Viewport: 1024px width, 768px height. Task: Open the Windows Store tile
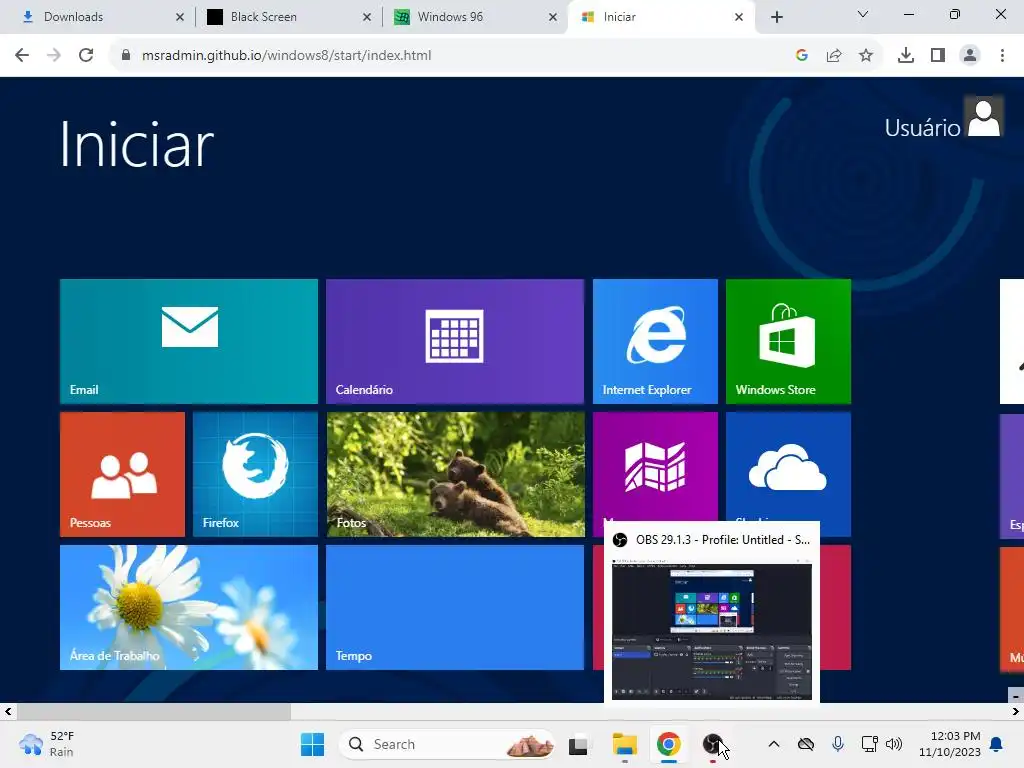tap(788, 341)
